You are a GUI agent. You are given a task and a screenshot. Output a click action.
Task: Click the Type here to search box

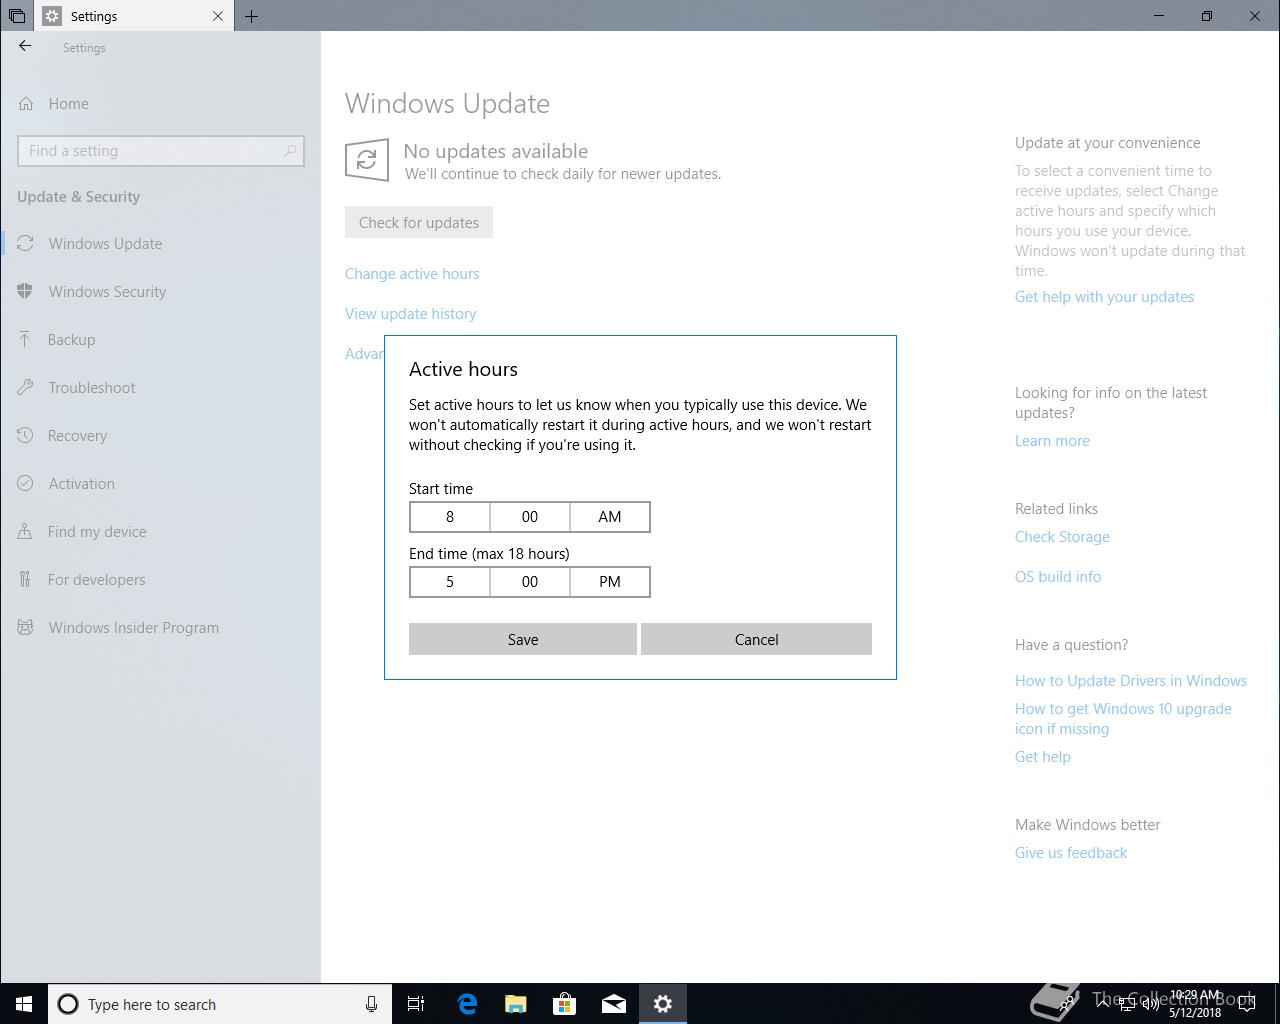pyautogui.click(x=220, y=1004)
